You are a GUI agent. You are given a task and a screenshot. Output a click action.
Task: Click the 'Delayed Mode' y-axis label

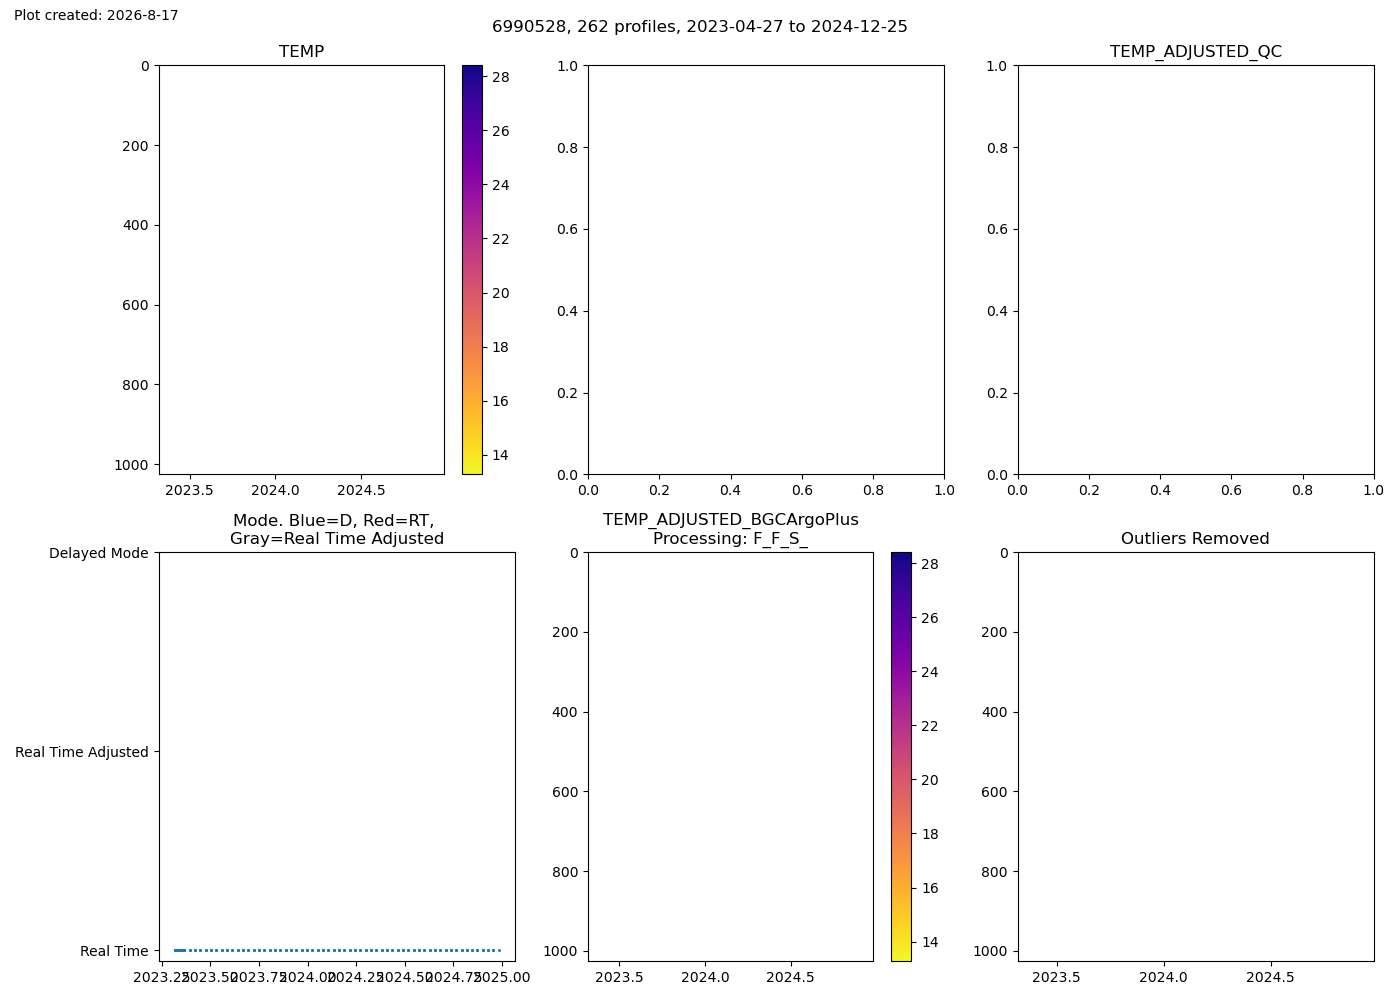98,553
